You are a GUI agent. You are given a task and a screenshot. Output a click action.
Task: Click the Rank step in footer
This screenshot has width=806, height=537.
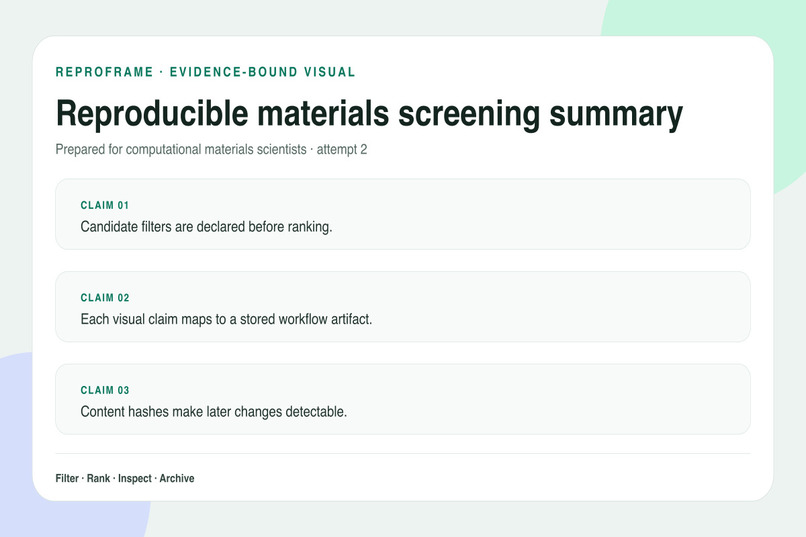tap(98, 478)
